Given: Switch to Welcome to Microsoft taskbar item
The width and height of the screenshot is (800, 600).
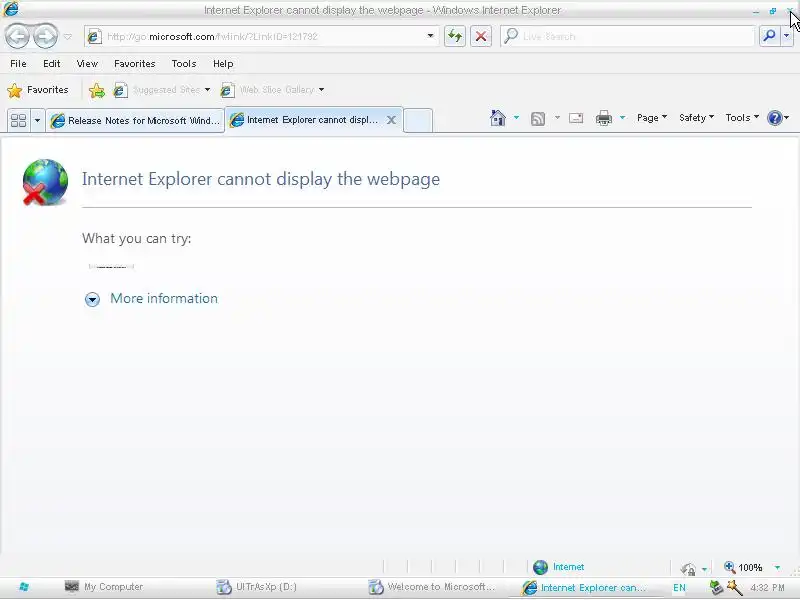Looking at the screenshot, I should 432,587.
